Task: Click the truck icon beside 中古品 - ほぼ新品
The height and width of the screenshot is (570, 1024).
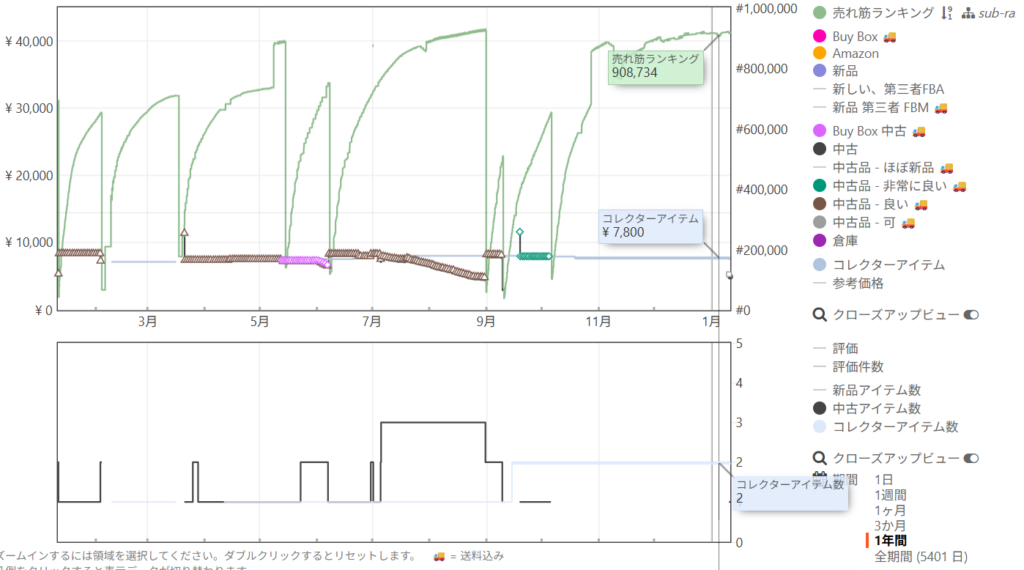Action: [x=946, y=168]
